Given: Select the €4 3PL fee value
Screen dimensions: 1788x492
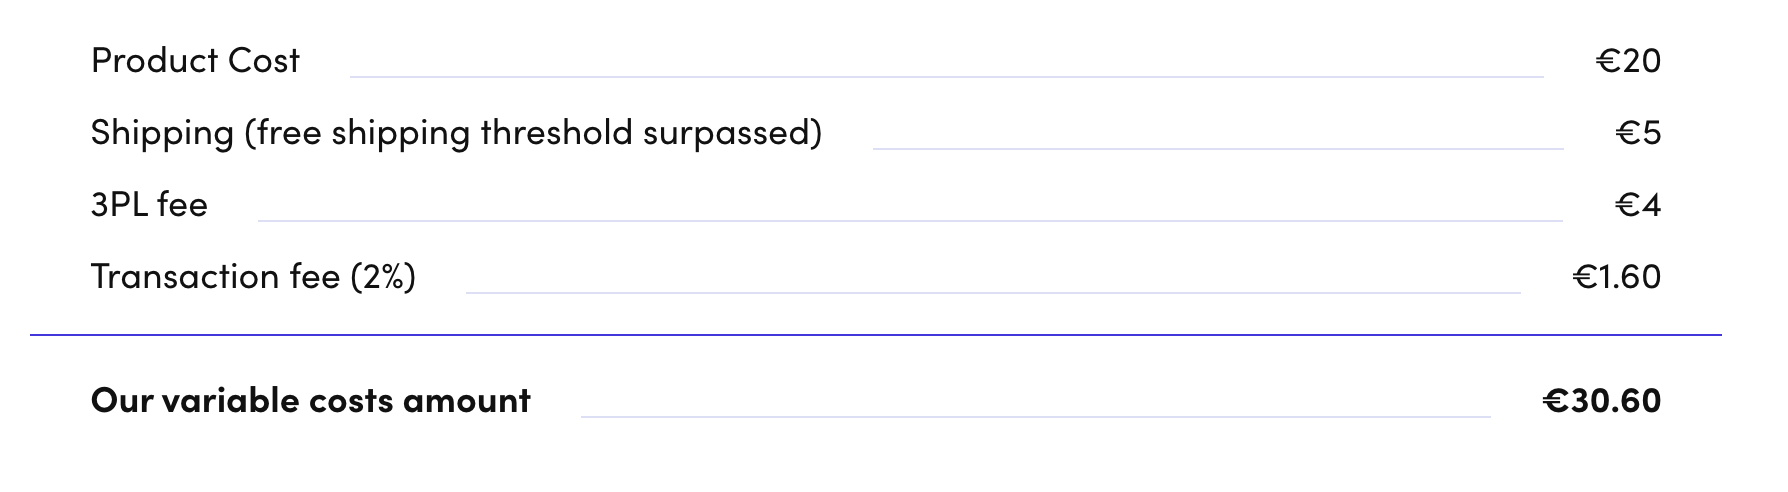Looking at the screenshot, I should (x=1638, y=205).
